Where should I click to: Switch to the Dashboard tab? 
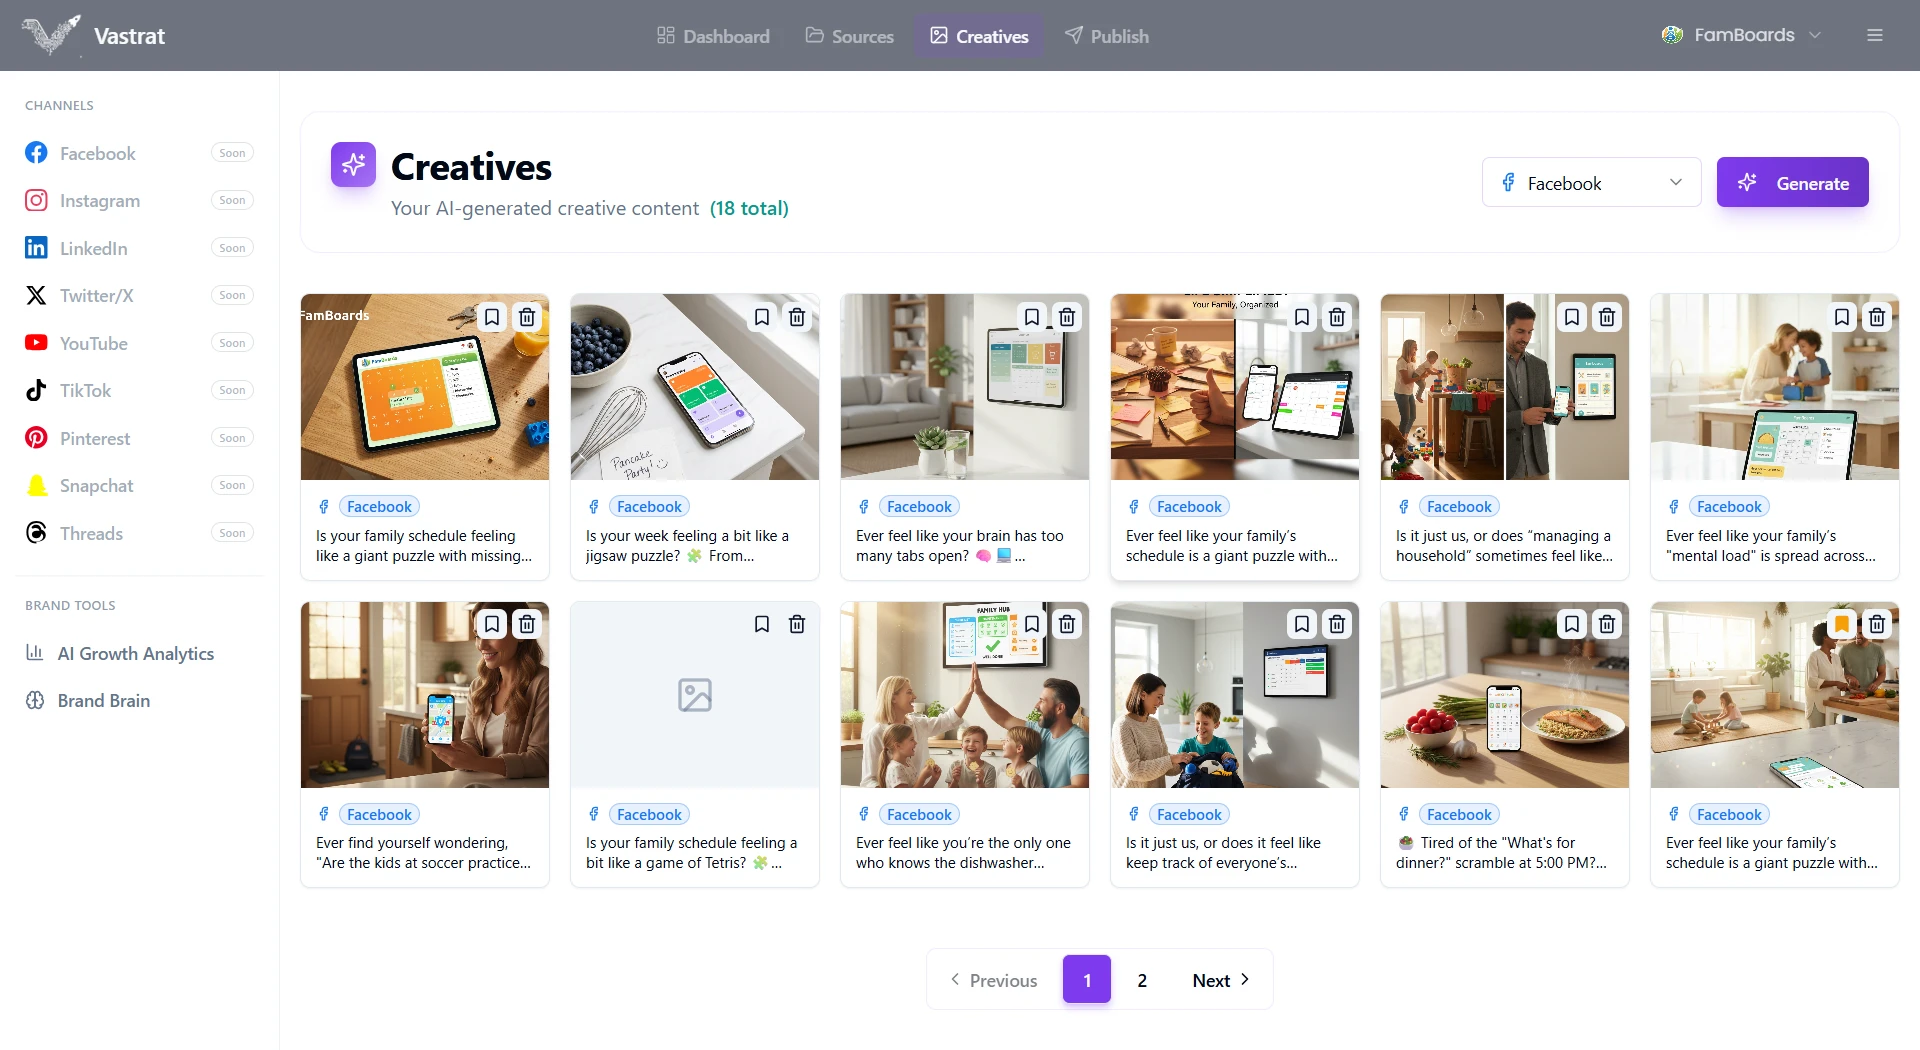coord(713,36)
